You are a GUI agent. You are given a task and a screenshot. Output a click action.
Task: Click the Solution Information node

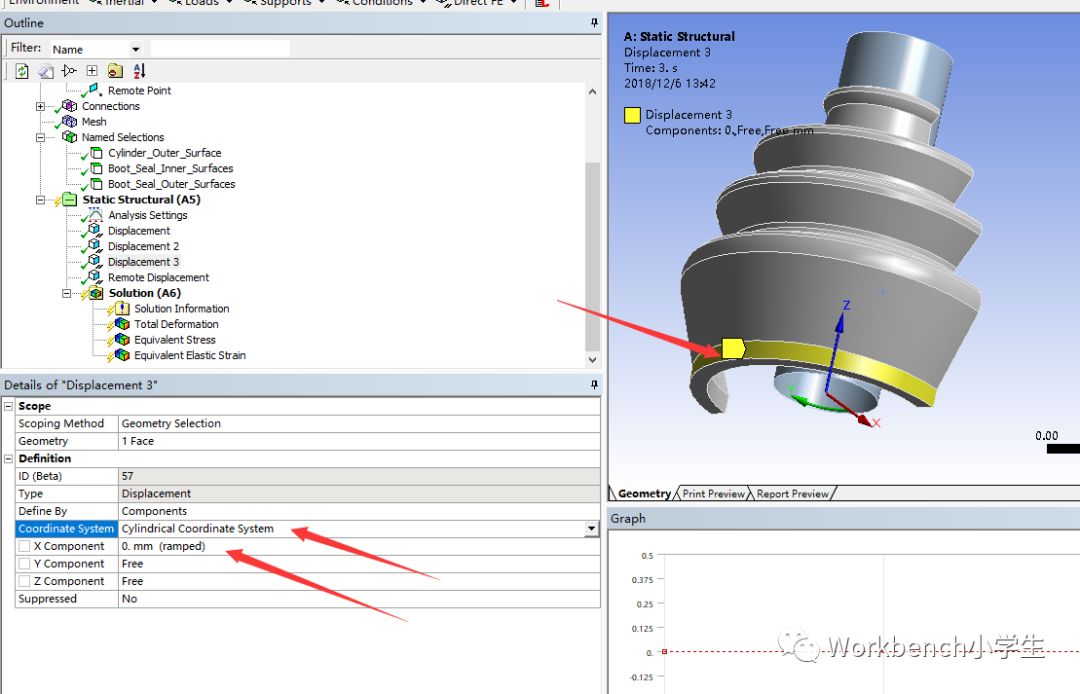point(181,309)
